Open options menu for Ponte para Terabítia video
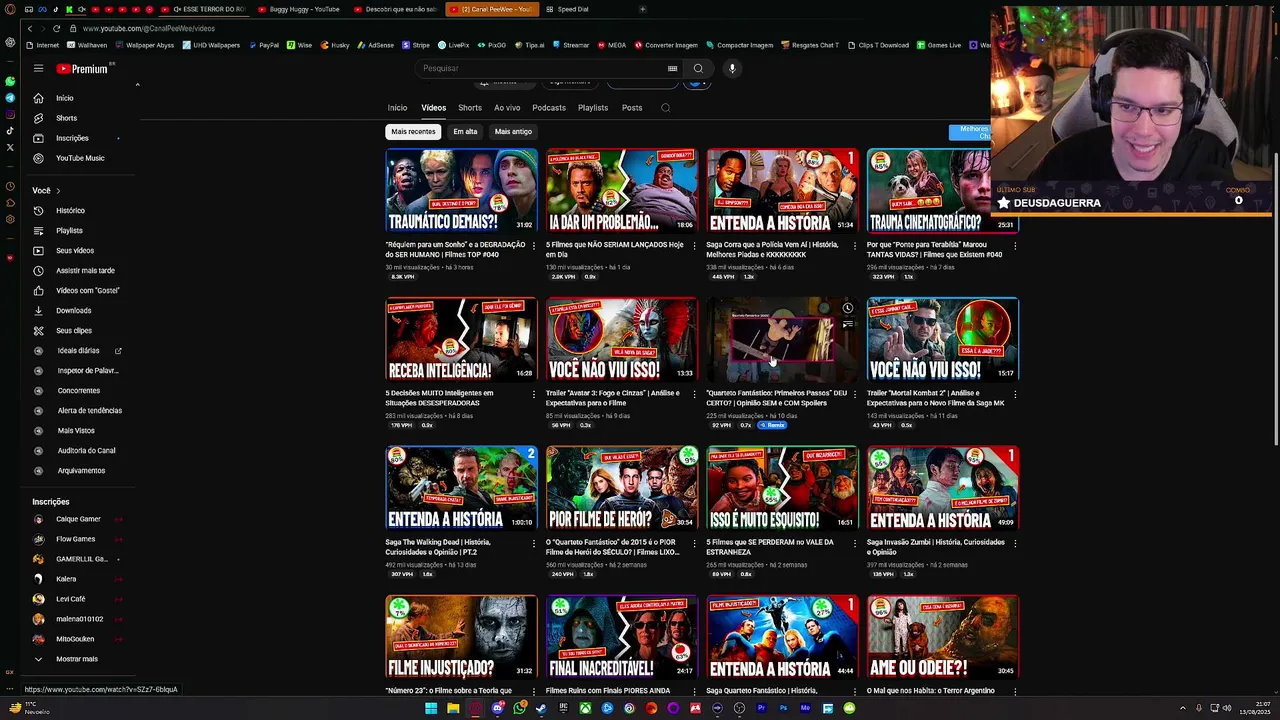1280x720 pixels. [x=1015, y=245]
